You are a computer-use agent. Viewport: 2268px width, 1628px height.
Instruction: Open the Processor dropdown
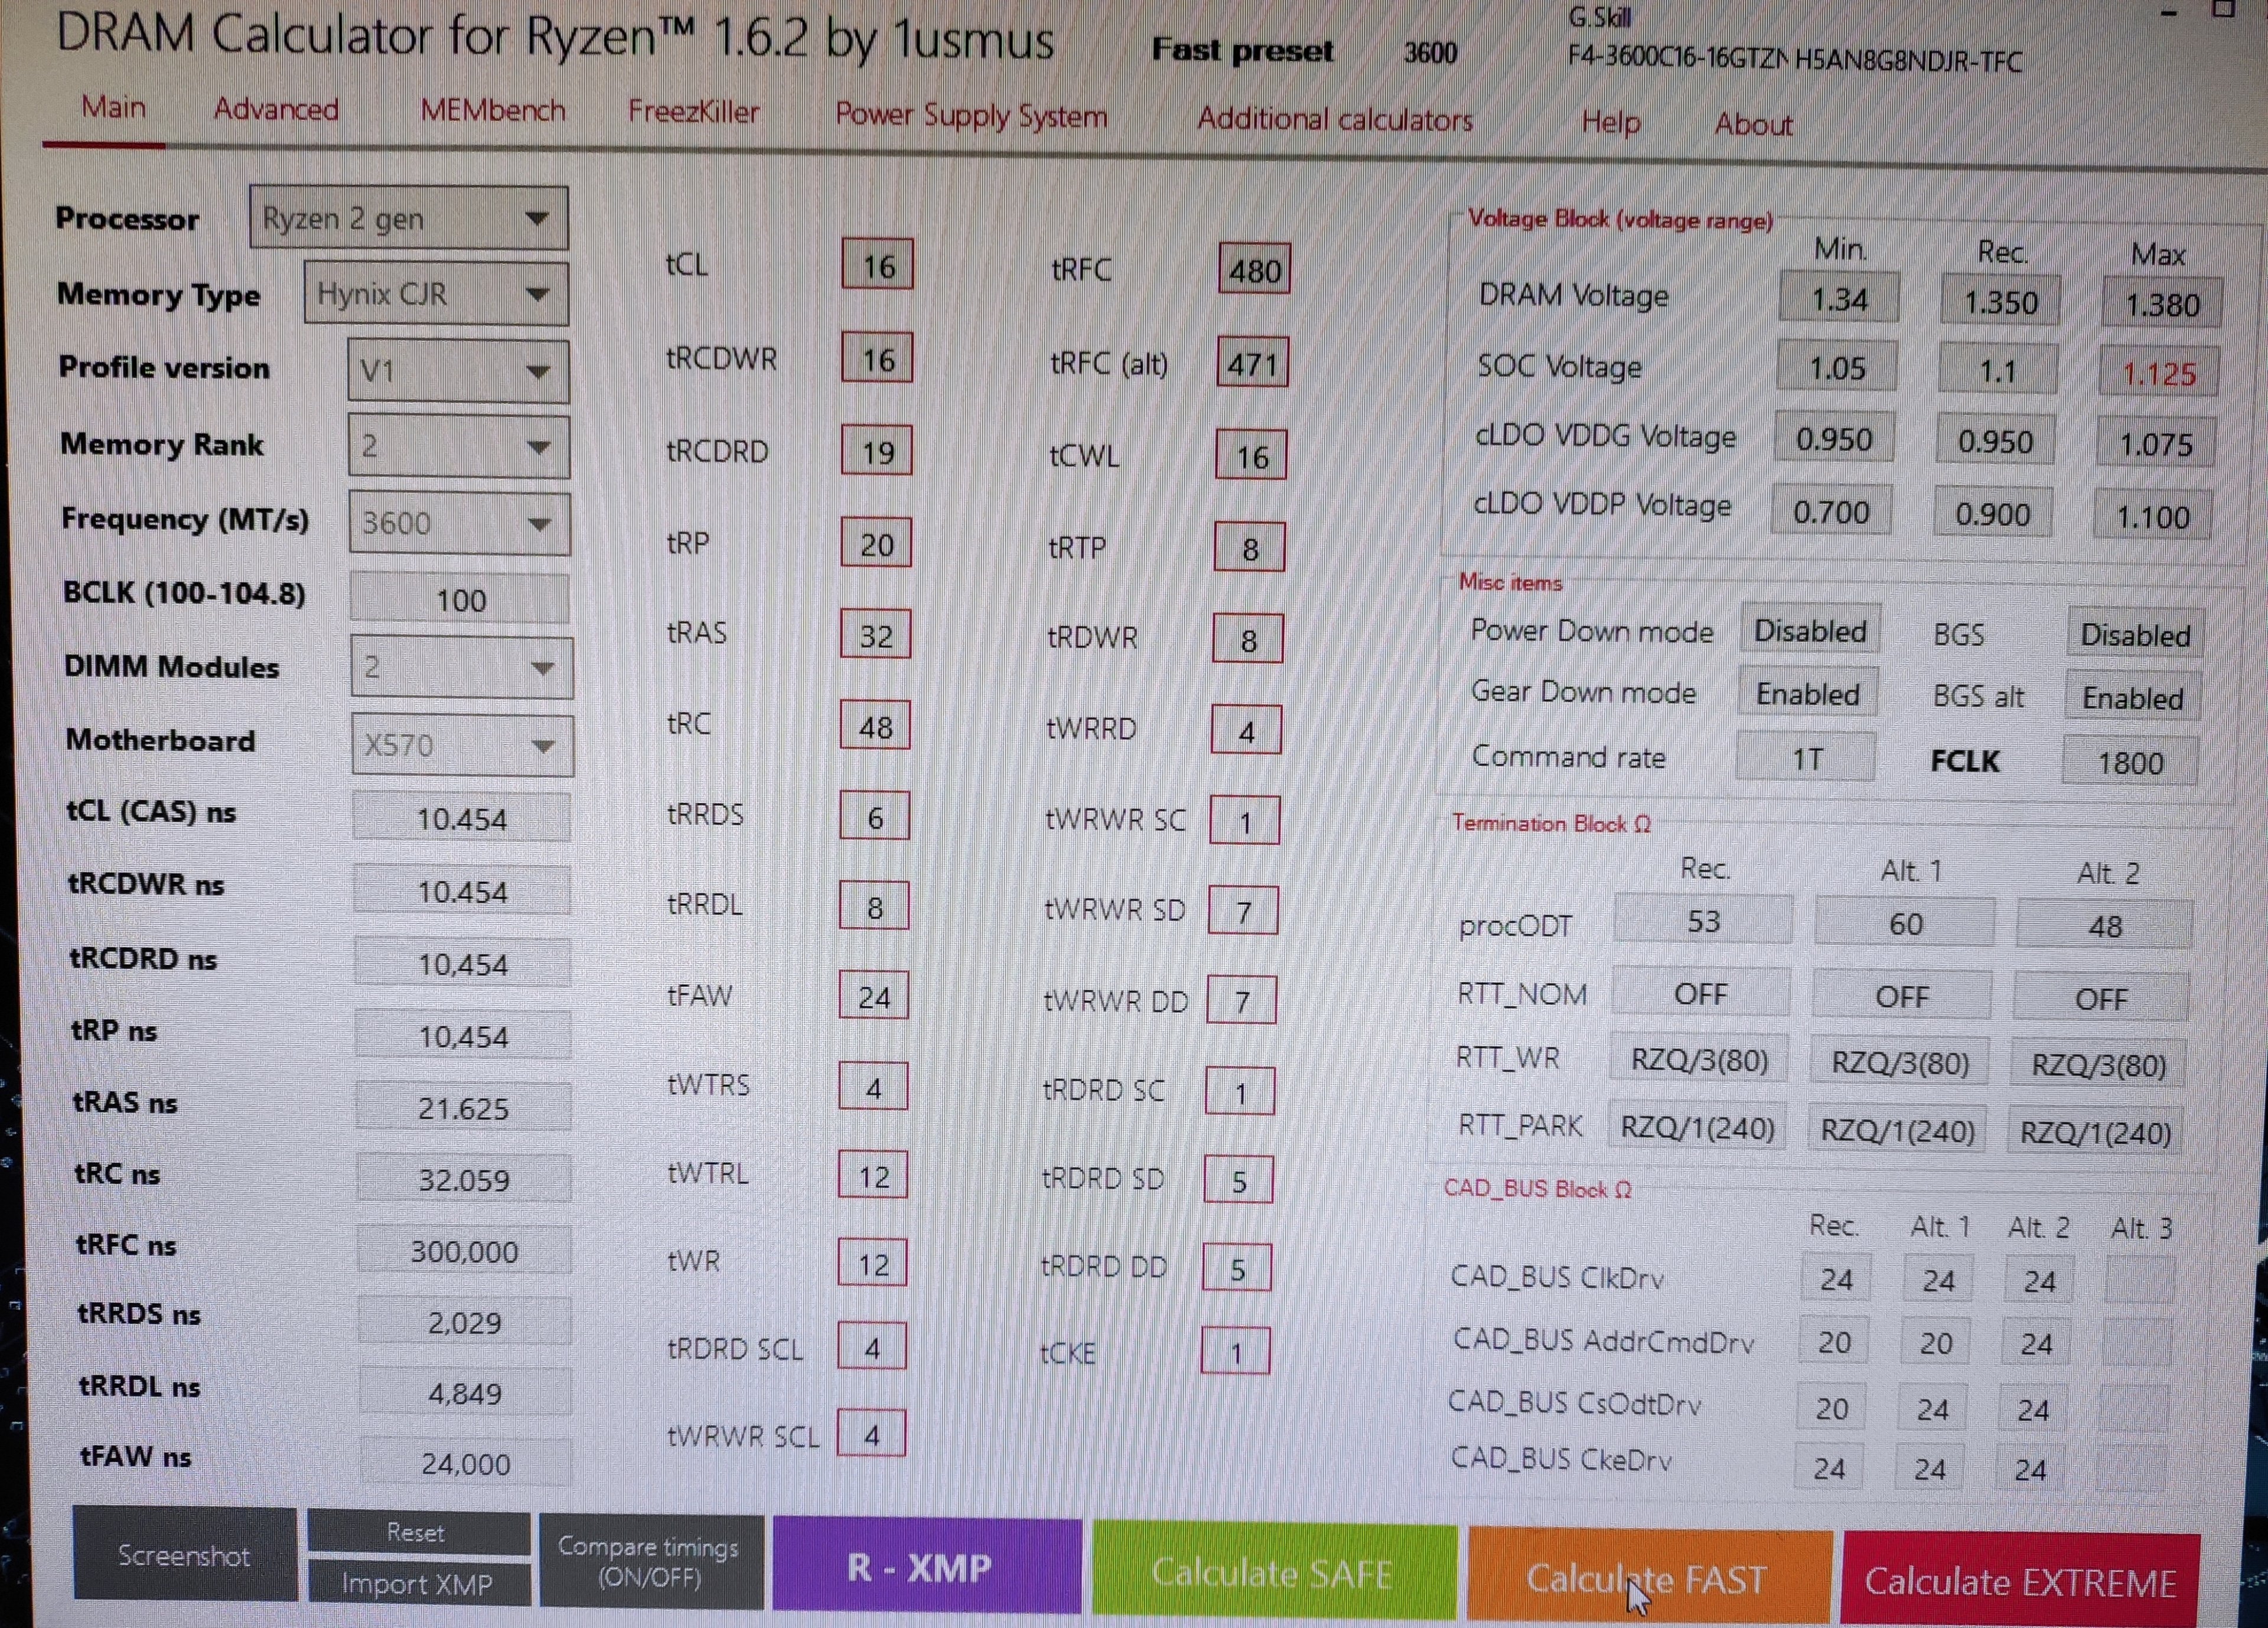(x=408, y=218)
